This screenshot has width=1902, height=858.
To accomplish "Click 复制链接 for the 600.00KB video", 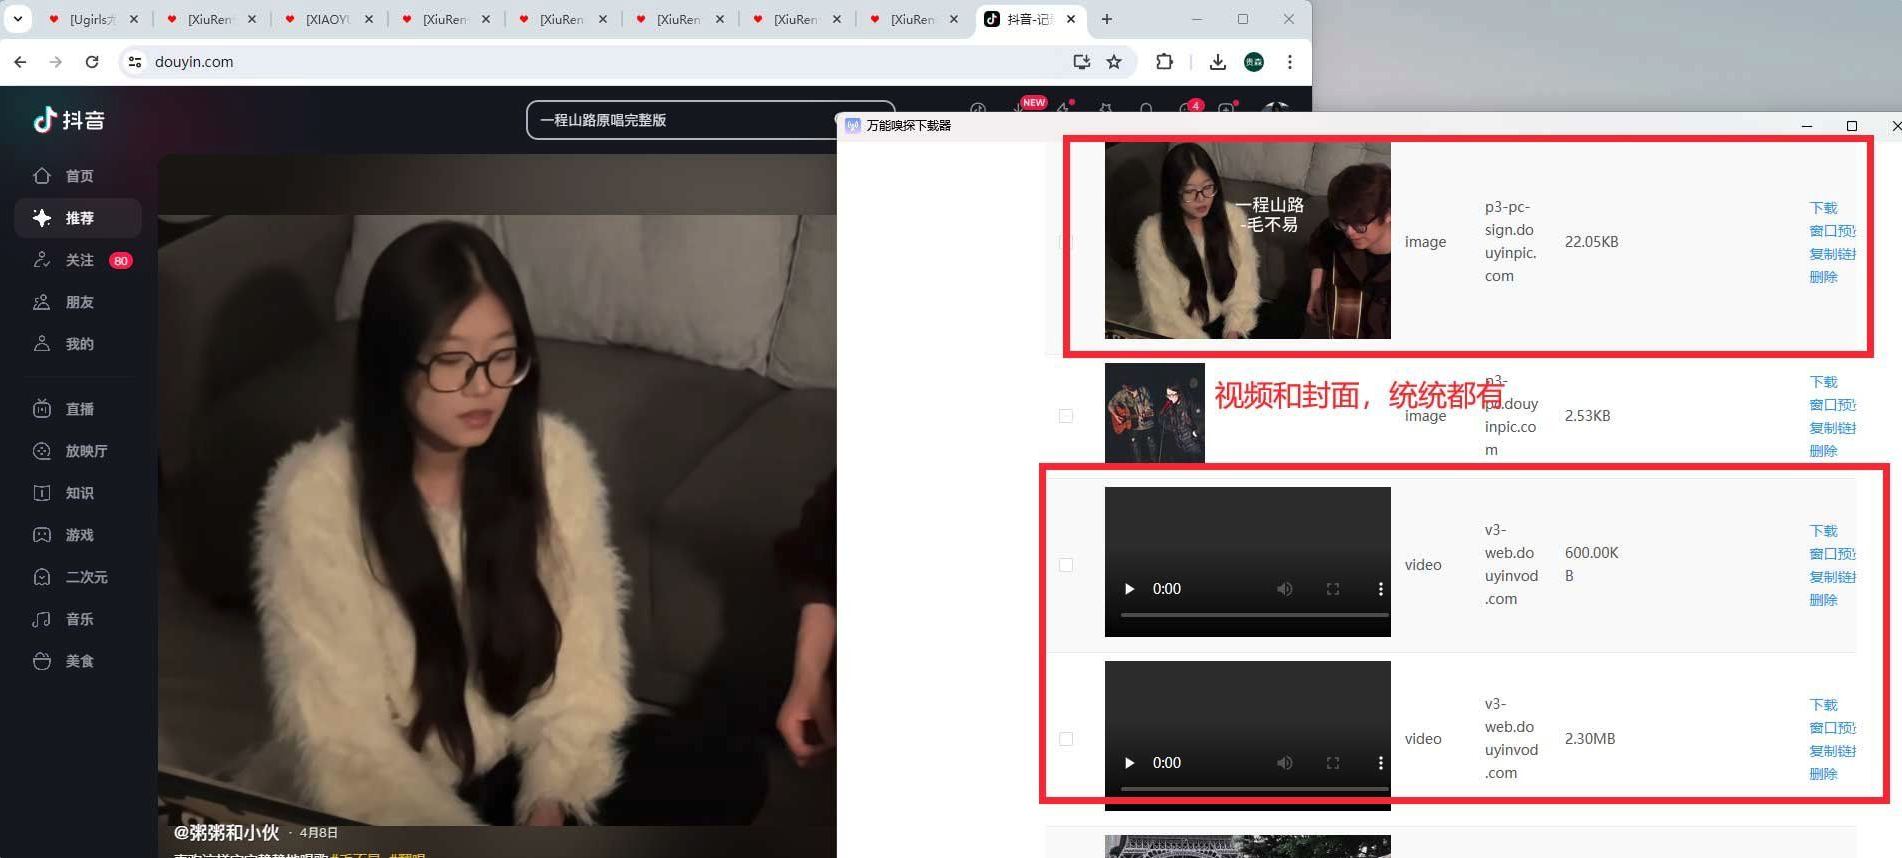I will pyautogui.click(x=1832, y=577).
